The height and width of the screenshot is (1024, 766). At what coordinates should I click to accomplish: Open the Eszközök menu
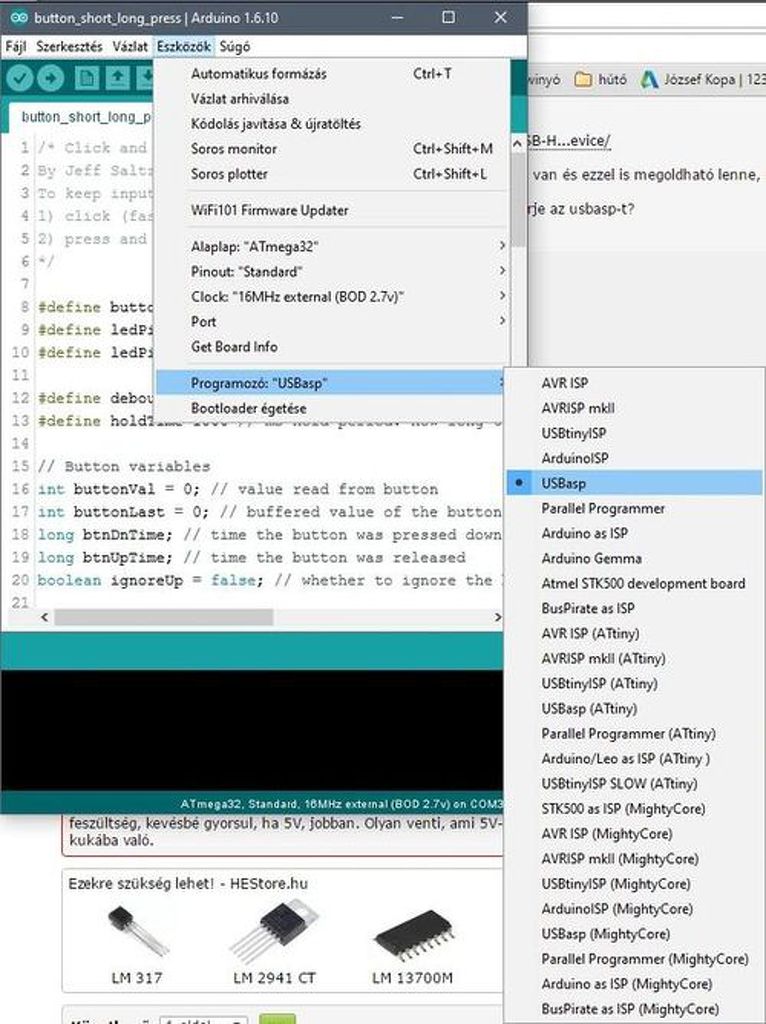pos(184,46)
